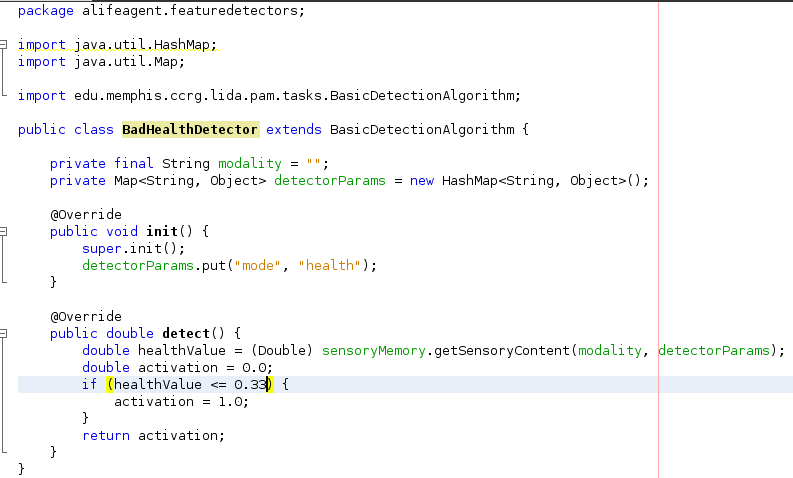This screenshot has height=478, width=793.
Task: Collapse the detect() method fold marker
Action: [x=3, y=334]
